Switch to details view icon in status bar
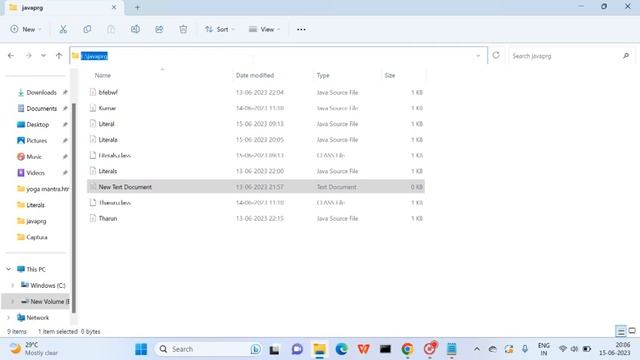 point(620,331)
